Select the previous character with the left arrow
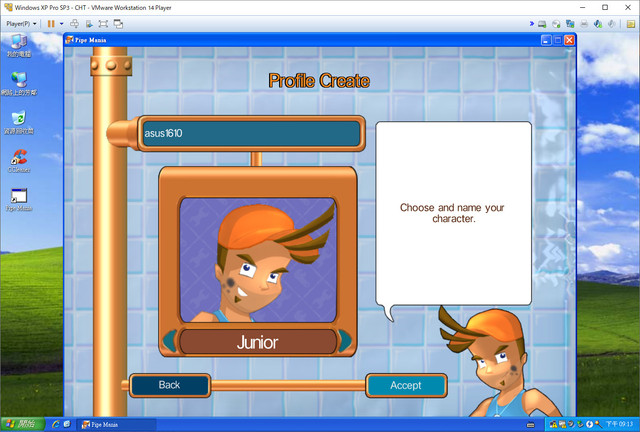Image resolution: width=640 pixels, height=432 pixels. coord(169,341)
